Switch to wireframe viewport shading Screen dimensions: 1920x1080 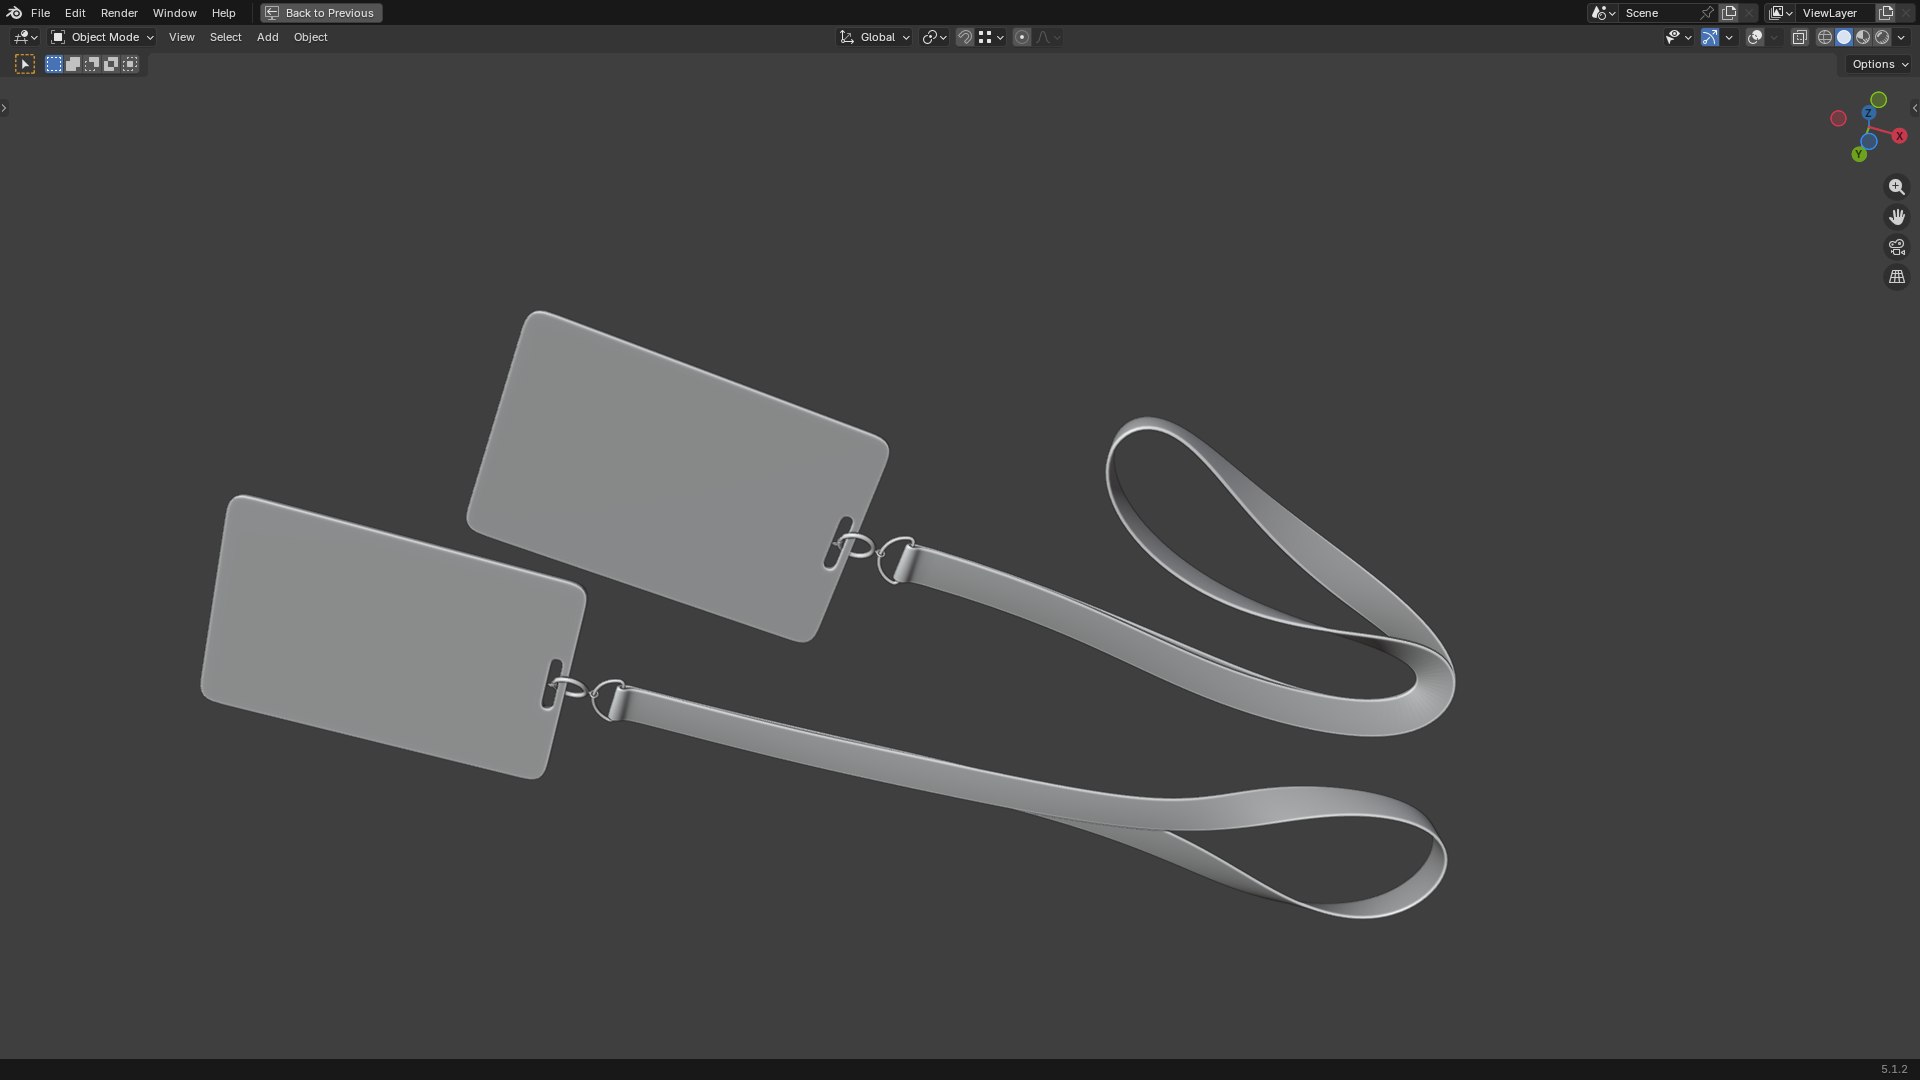click(1825, 37)
